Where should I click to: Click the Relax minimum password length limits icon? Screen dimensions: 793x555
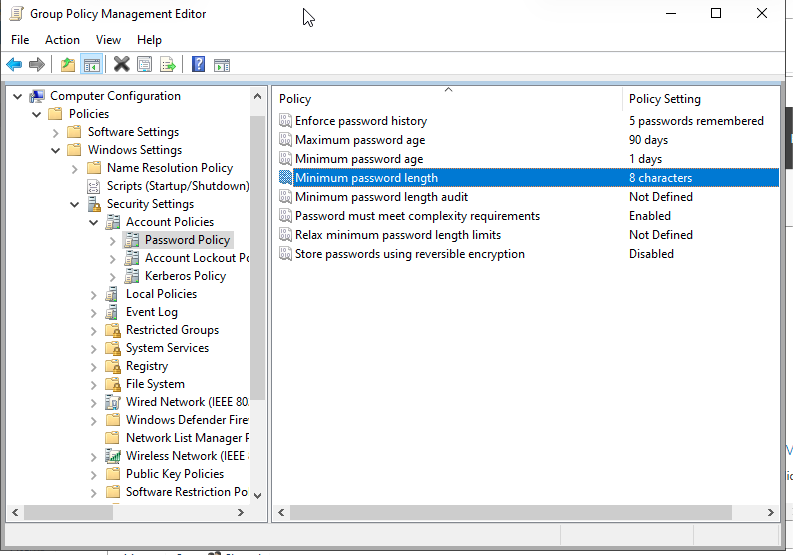[x=285, y=235]
